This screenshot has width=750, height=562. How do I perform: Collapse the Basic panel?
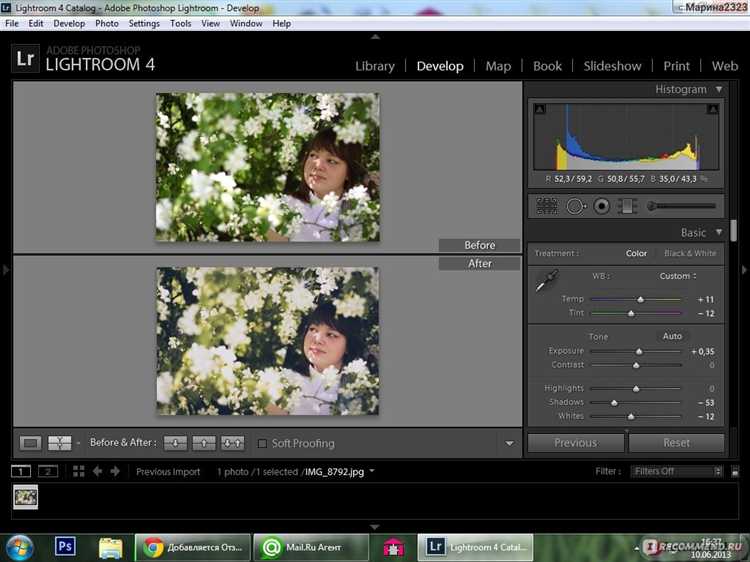719,232
